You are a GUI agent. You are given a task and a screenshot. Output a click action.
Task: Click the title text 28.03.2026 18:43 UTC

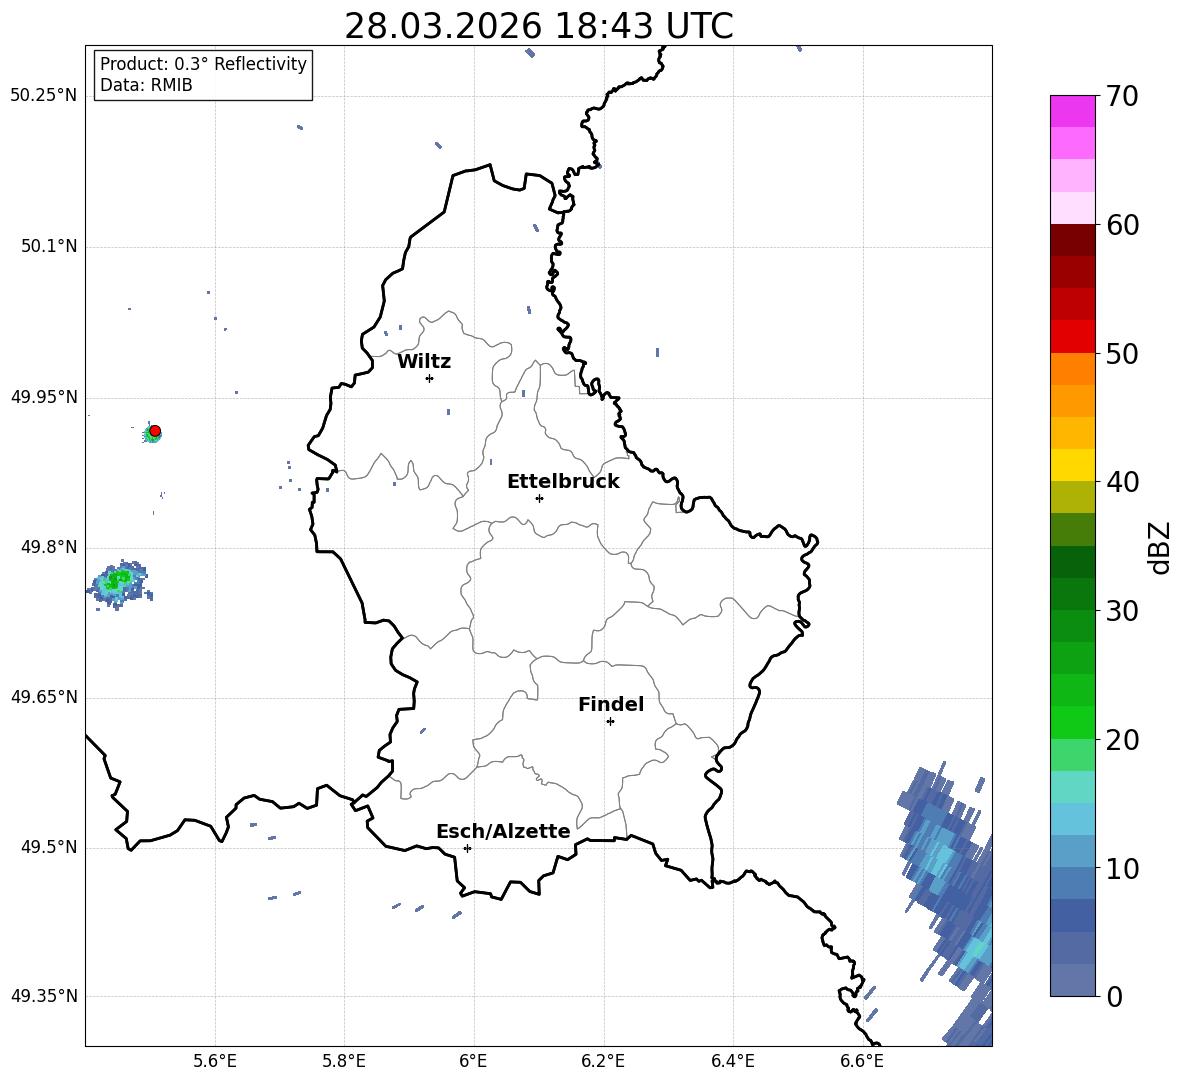[538, 26]
